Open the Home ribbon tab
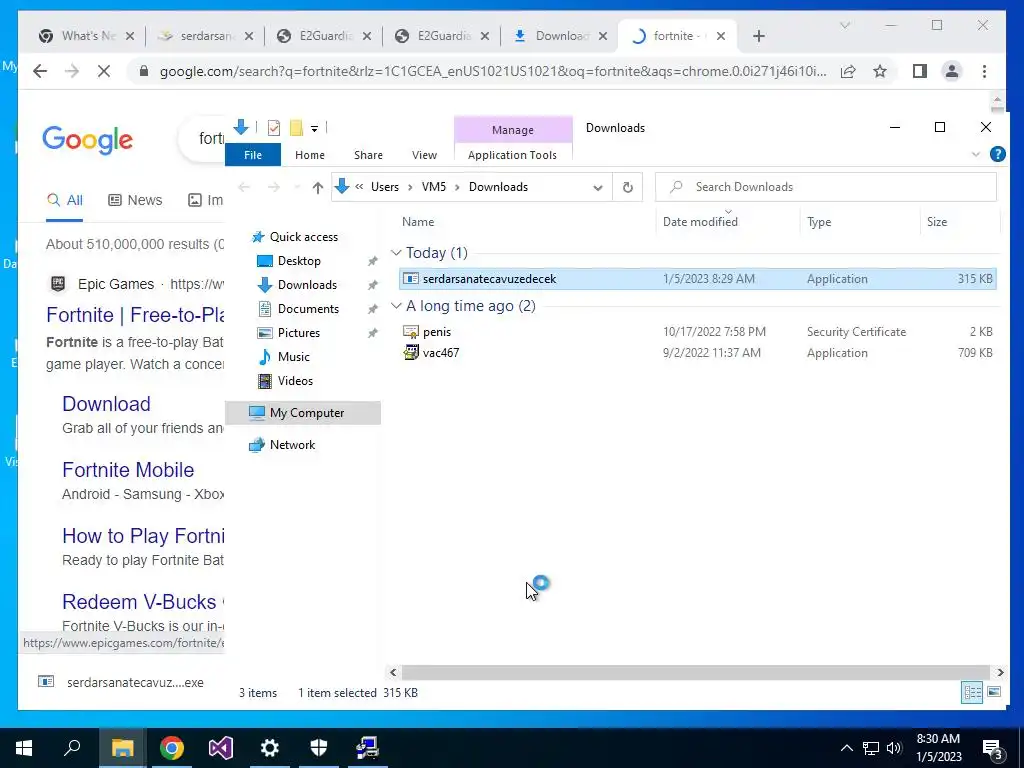This screenshot has width=1024, height=768. (x=310, y=155)
